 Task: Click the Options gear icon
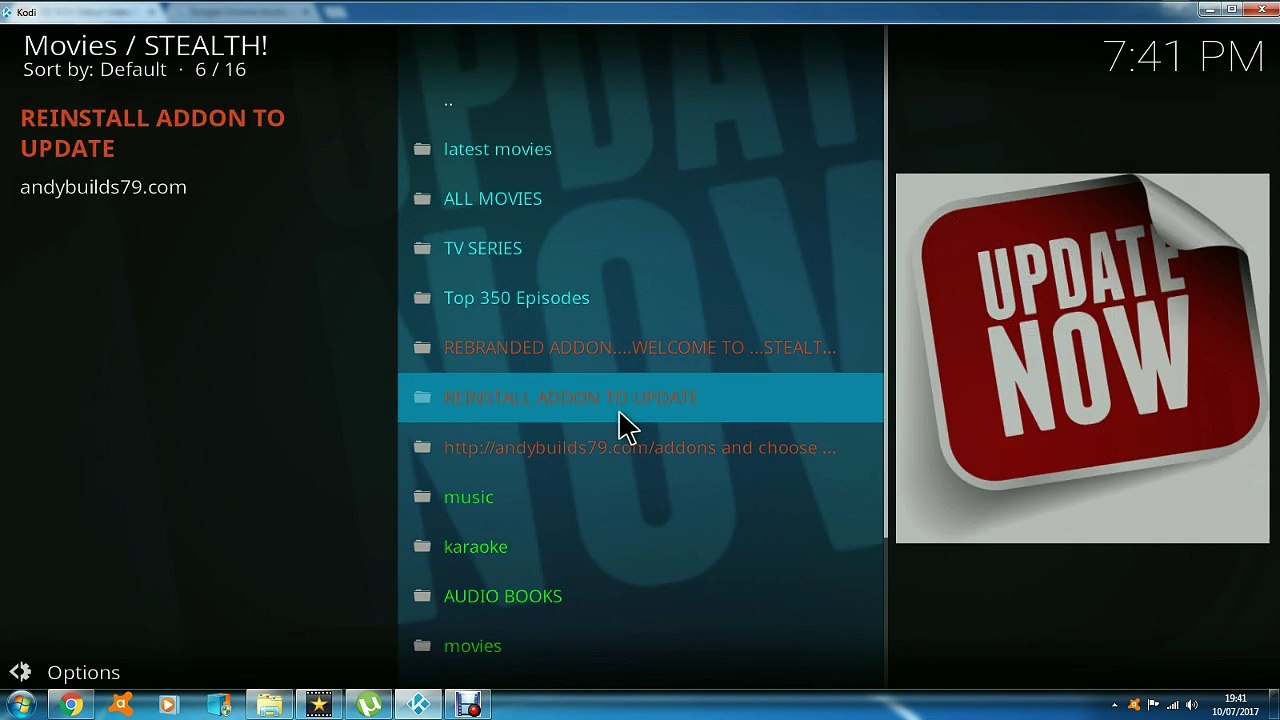point(20,672)
